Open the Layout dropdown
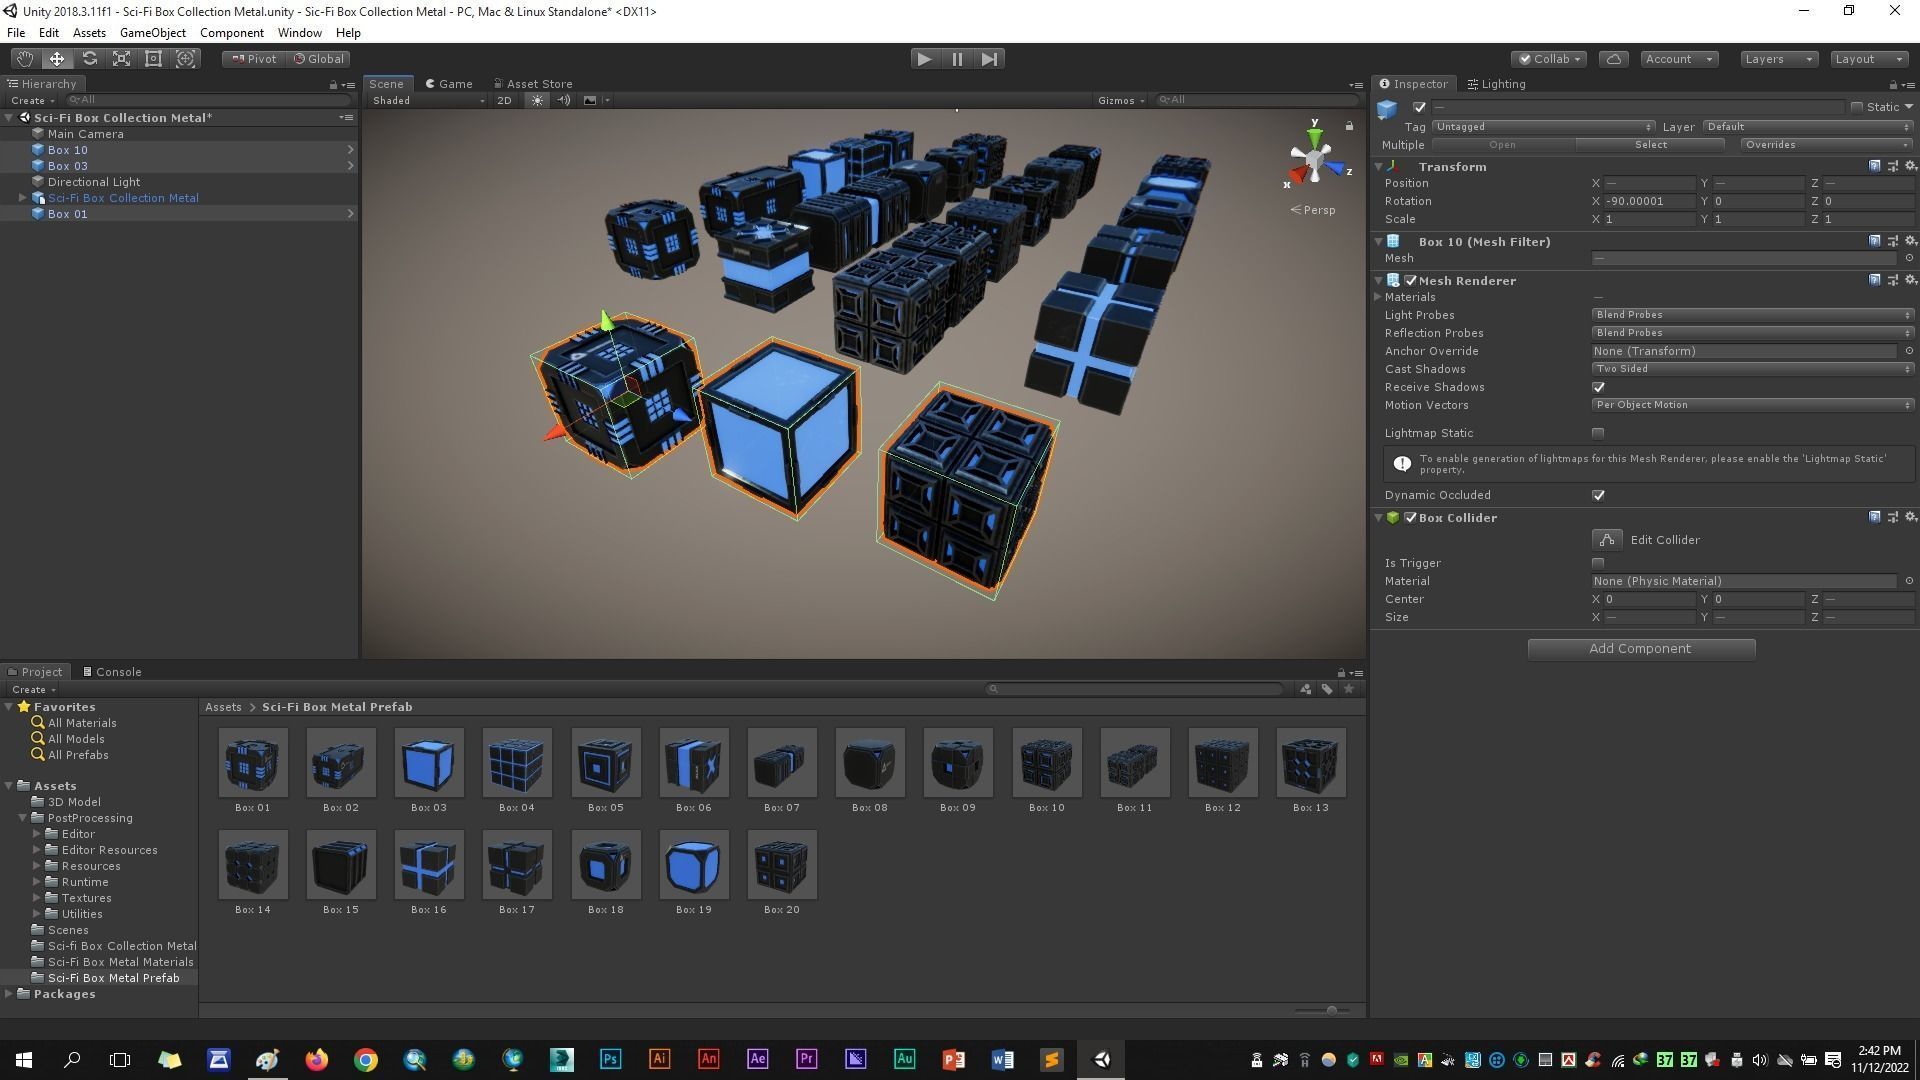The image size is (1920, 1080). [1868, 59]
